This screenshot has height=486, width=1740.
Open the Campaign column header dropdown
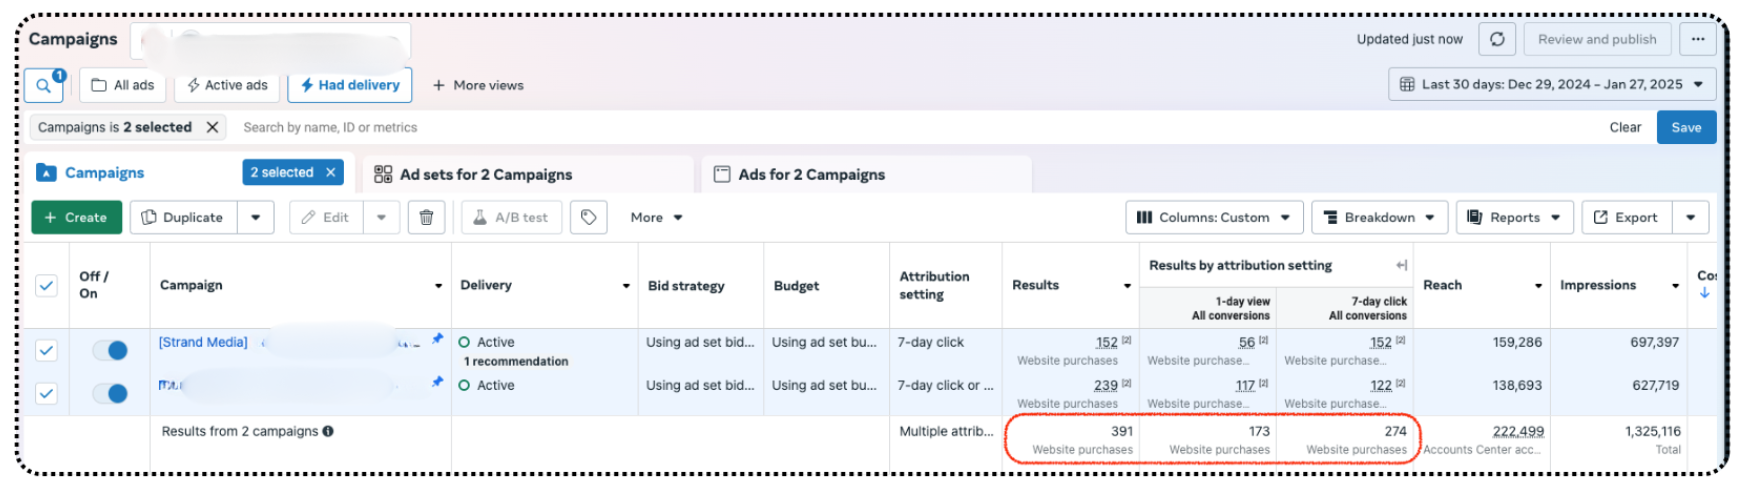point(438,286)
